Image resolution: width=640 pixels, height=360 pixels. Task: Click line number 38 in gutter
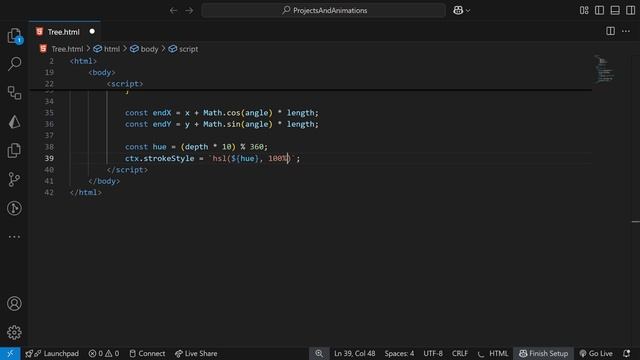pos(49,147)
